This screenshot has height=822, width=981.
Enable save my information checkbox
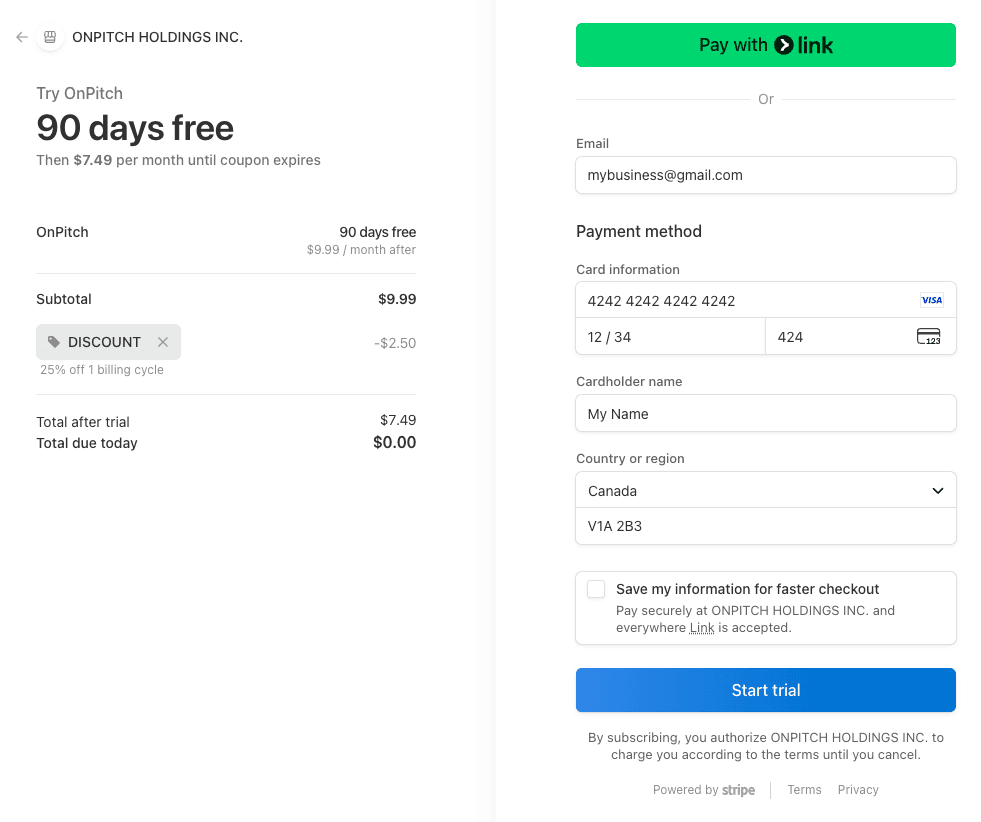point(596,589)
